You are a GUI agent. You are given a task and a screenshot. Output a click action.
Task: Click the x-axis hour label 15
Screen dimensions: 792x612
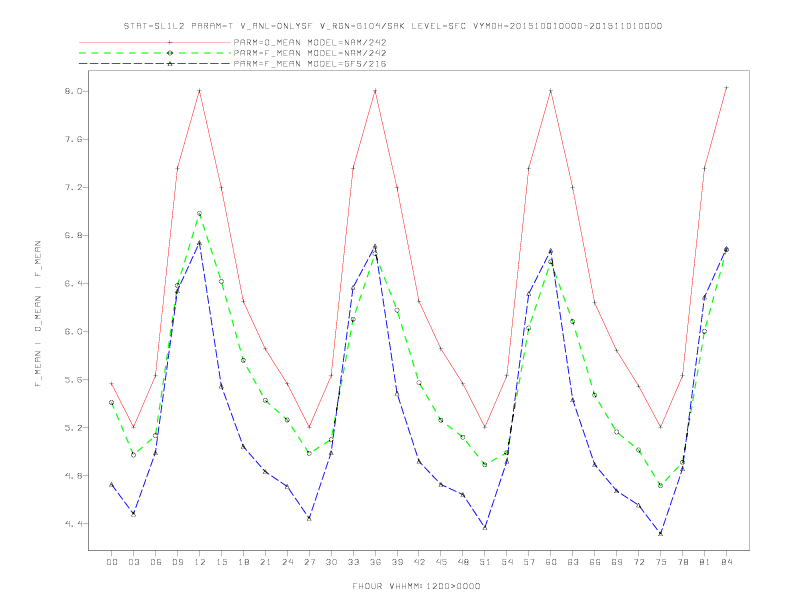coord(221,562)
